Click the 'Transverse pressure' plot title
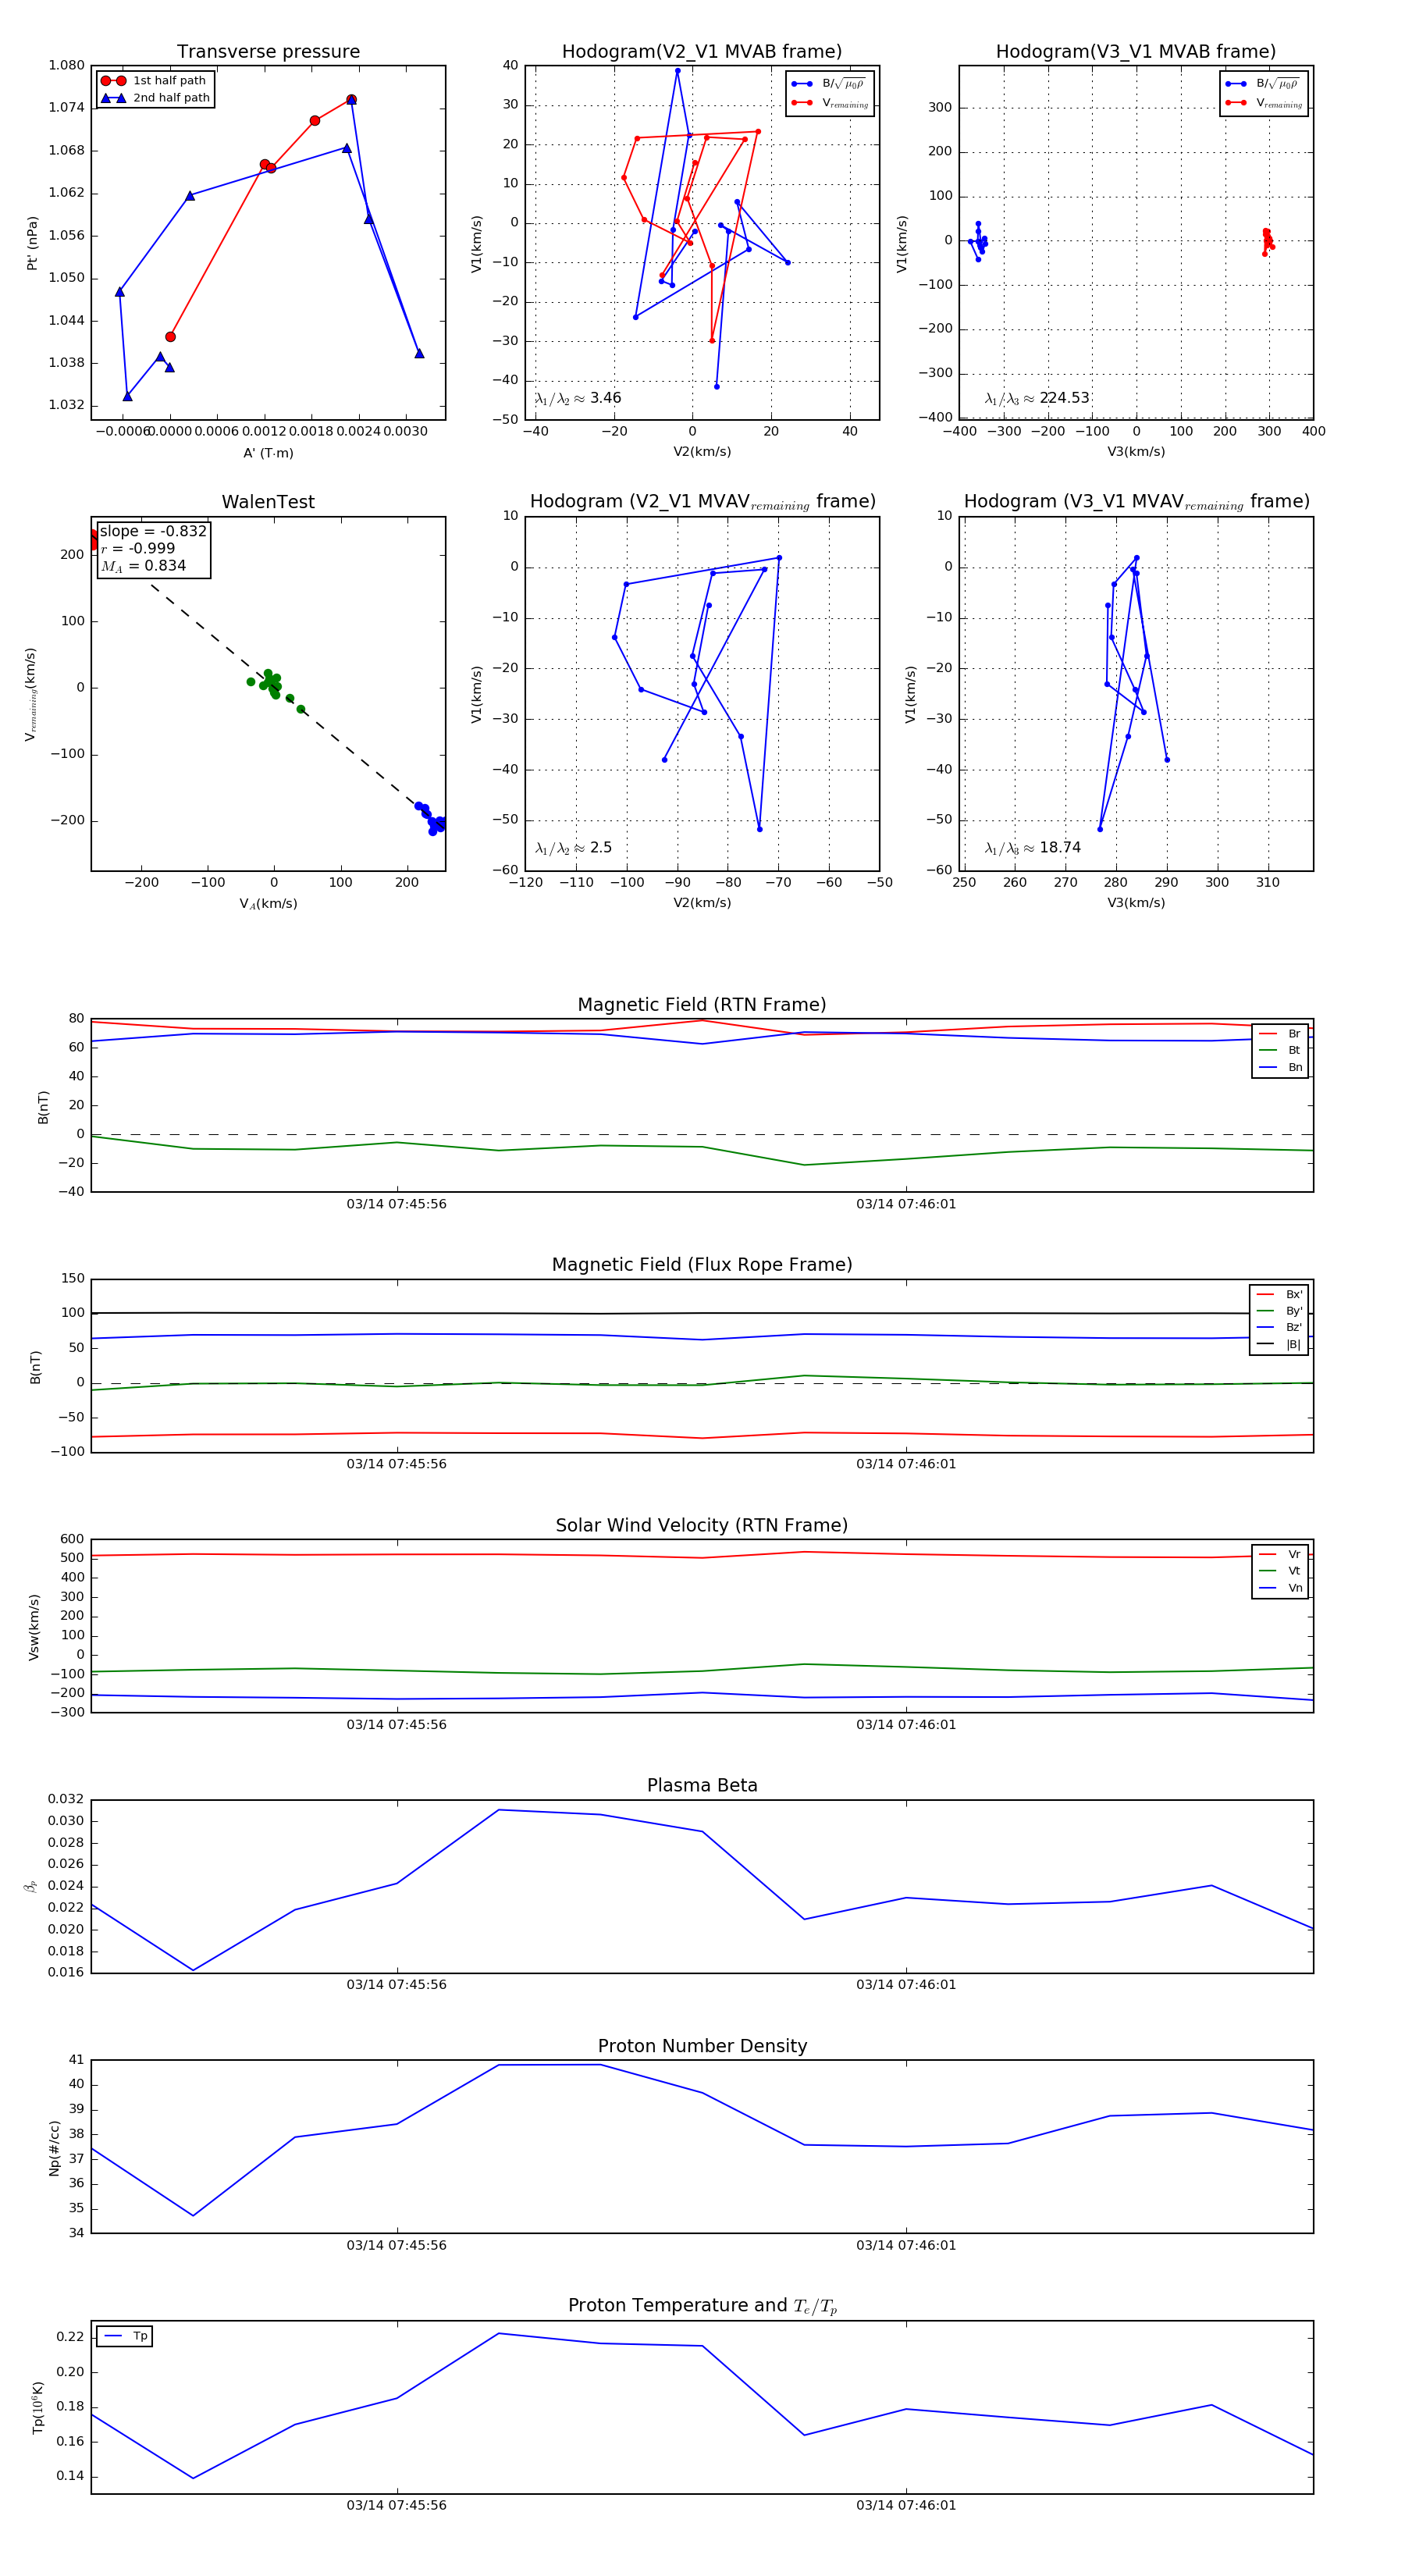 [268, 52]
